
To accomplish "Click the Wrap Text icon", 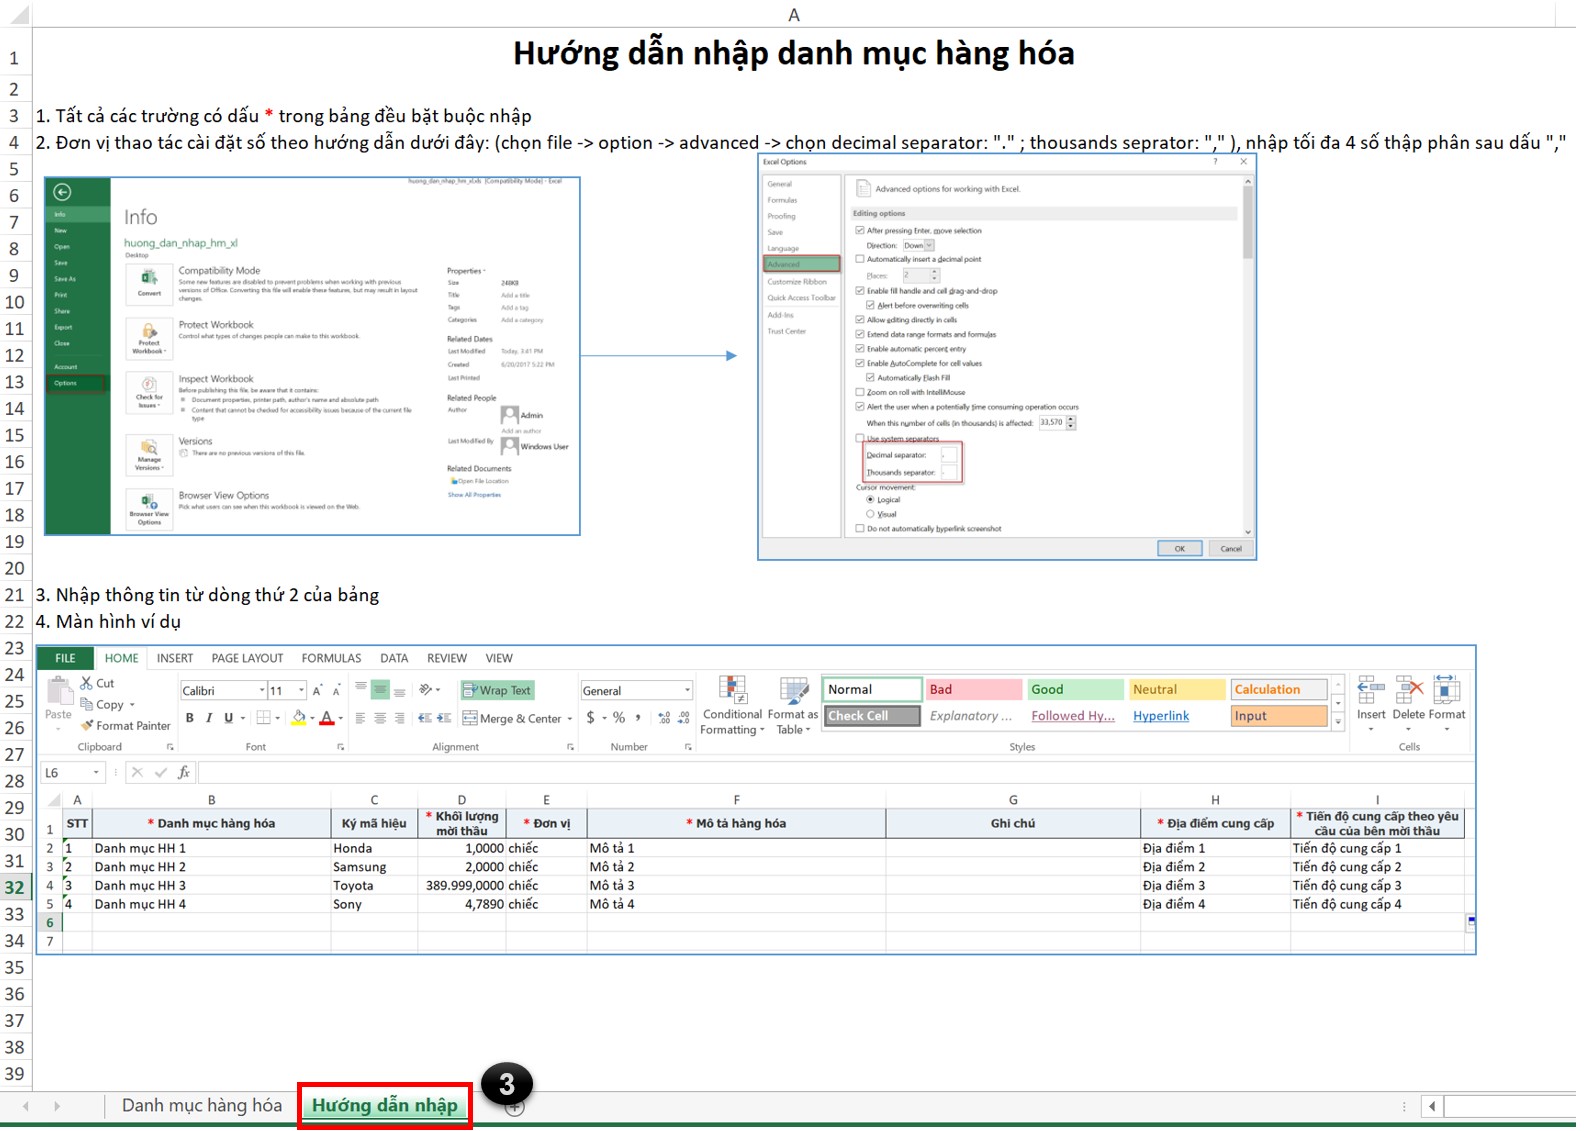I will tap(497, 691).
